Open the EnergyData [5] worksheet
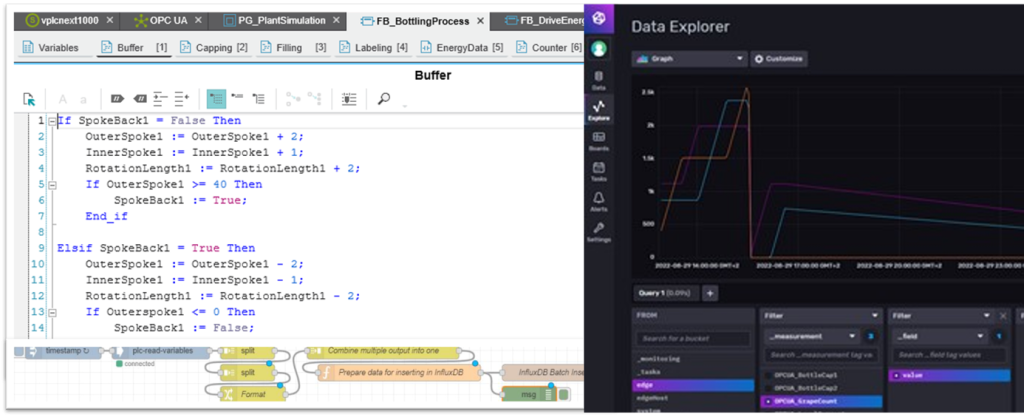This screenshot has height=417, width=1024. [x=462, y=47]
